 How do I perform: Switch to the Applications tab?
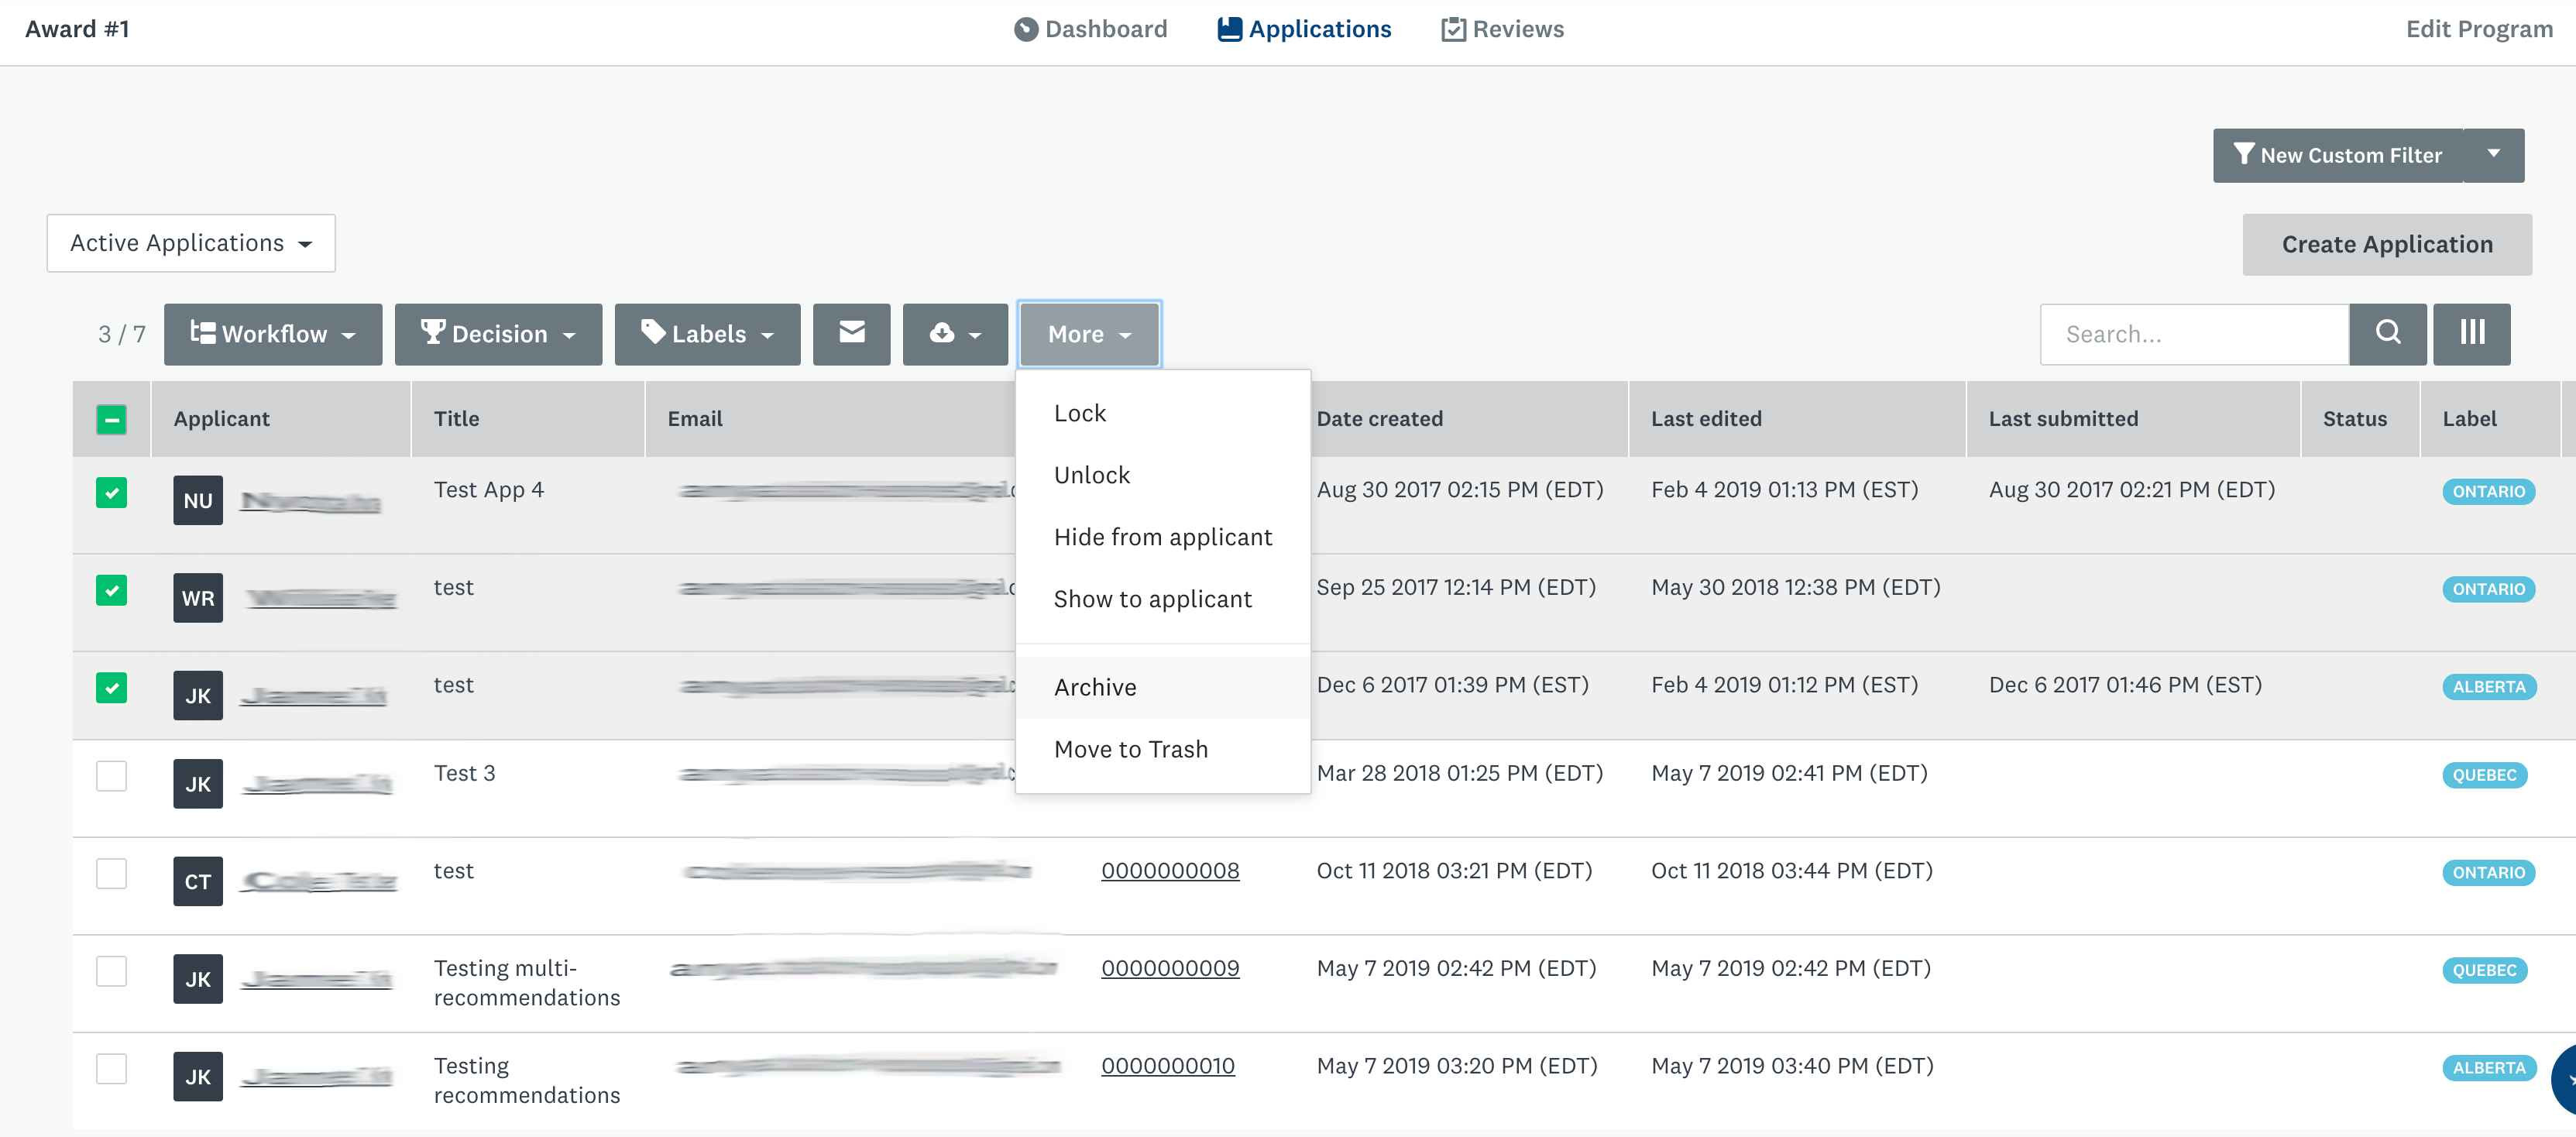click(1304, 29)
